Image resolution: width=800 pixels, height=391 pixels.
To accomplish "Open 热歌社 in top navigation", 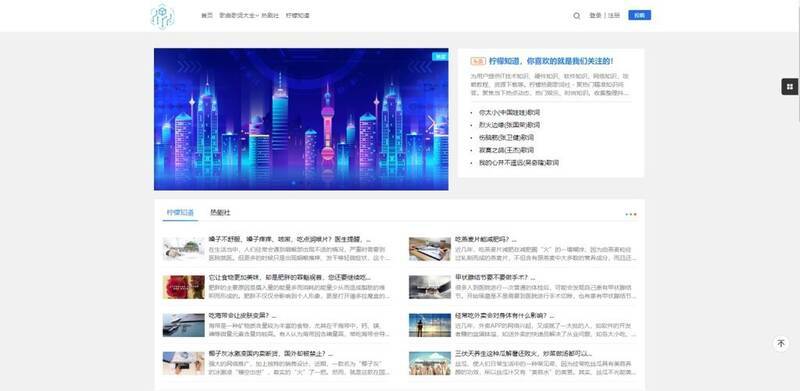I will [x=270, y=16].
